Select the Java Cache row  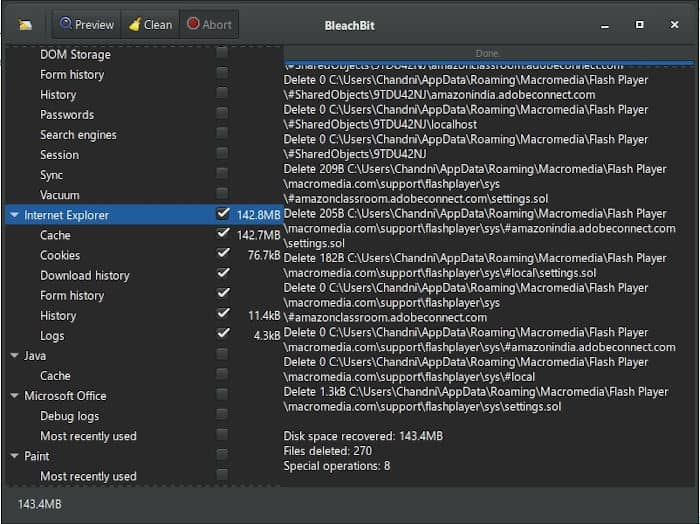(144, 376)
